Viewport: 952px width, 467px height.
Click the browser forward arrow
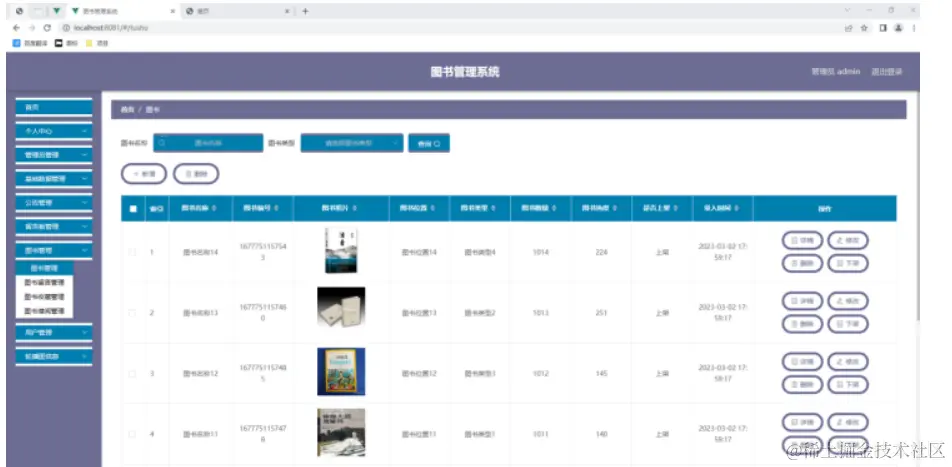point(32,28)
